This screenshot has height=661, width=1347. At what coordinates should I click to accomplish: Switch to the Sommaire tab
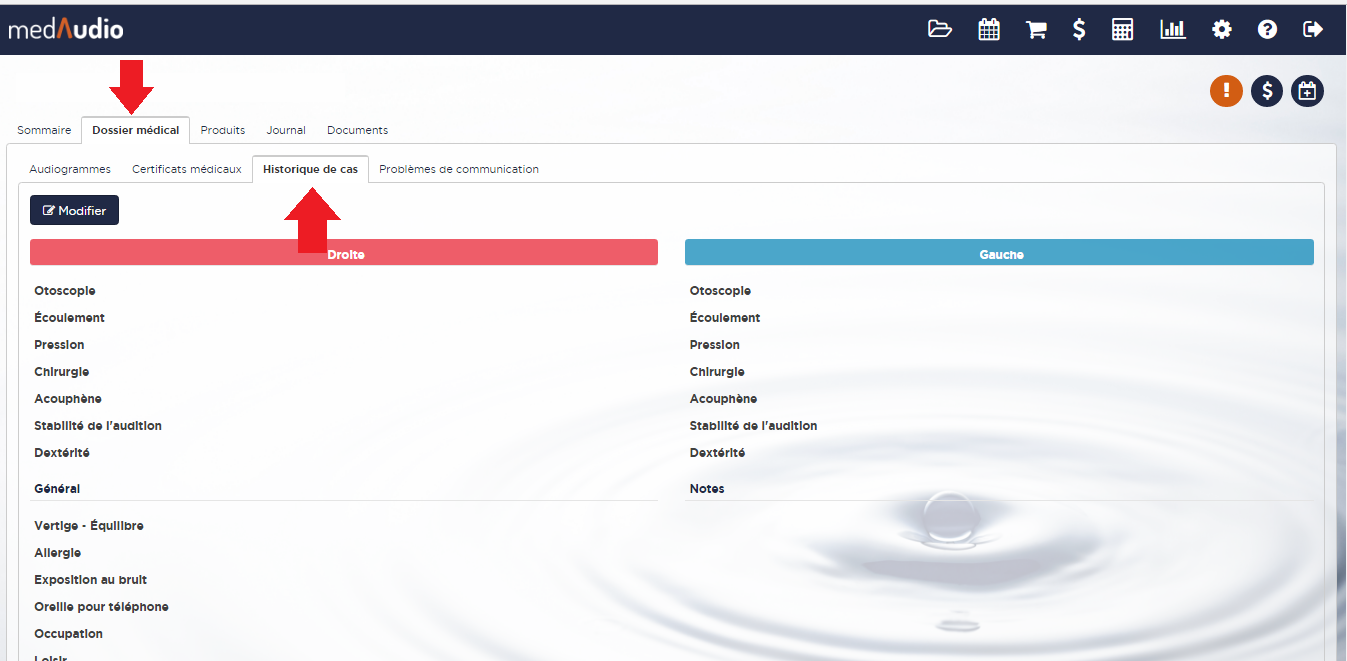coord(44,130)
